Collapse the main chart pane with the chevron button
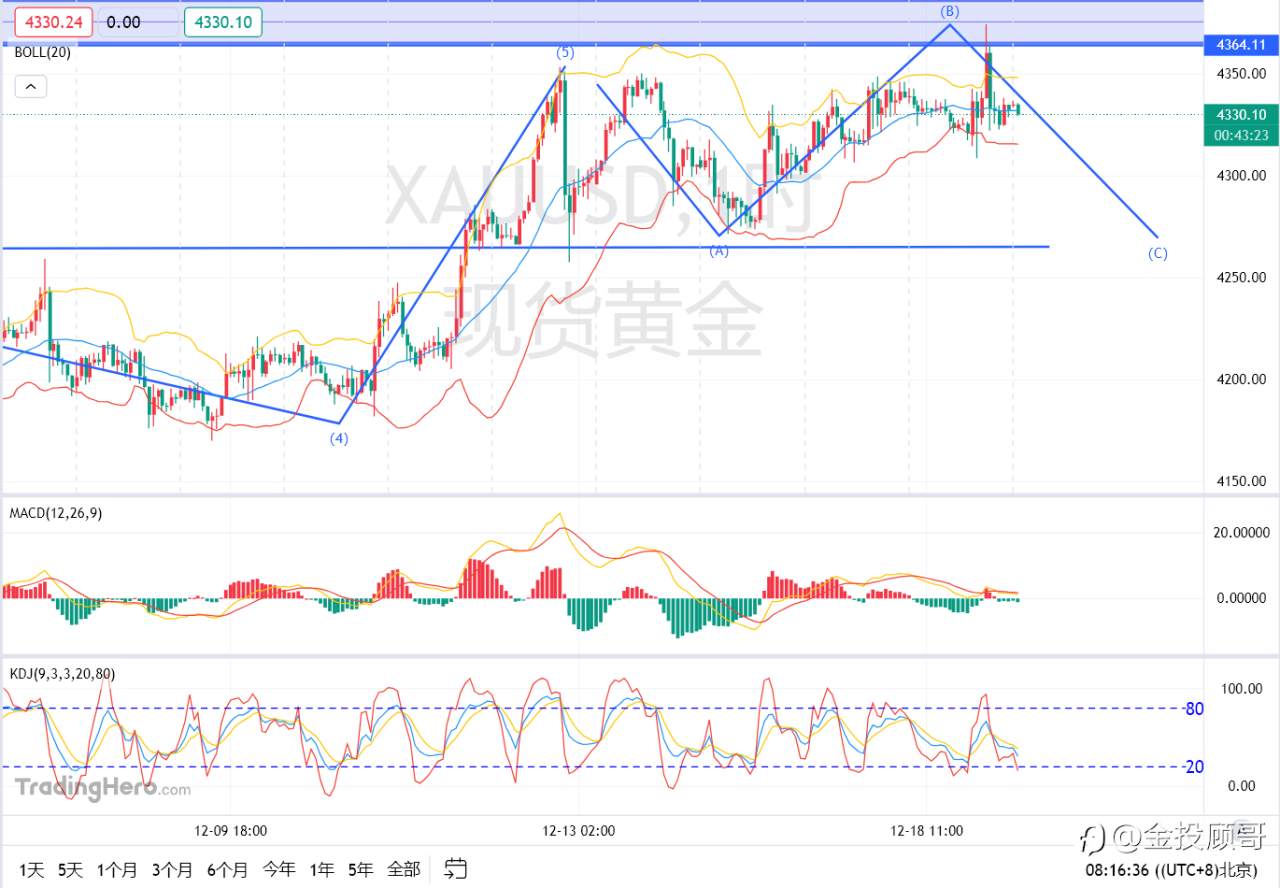The width and height of the screenshot is (1280, 888). coord(30,86)
